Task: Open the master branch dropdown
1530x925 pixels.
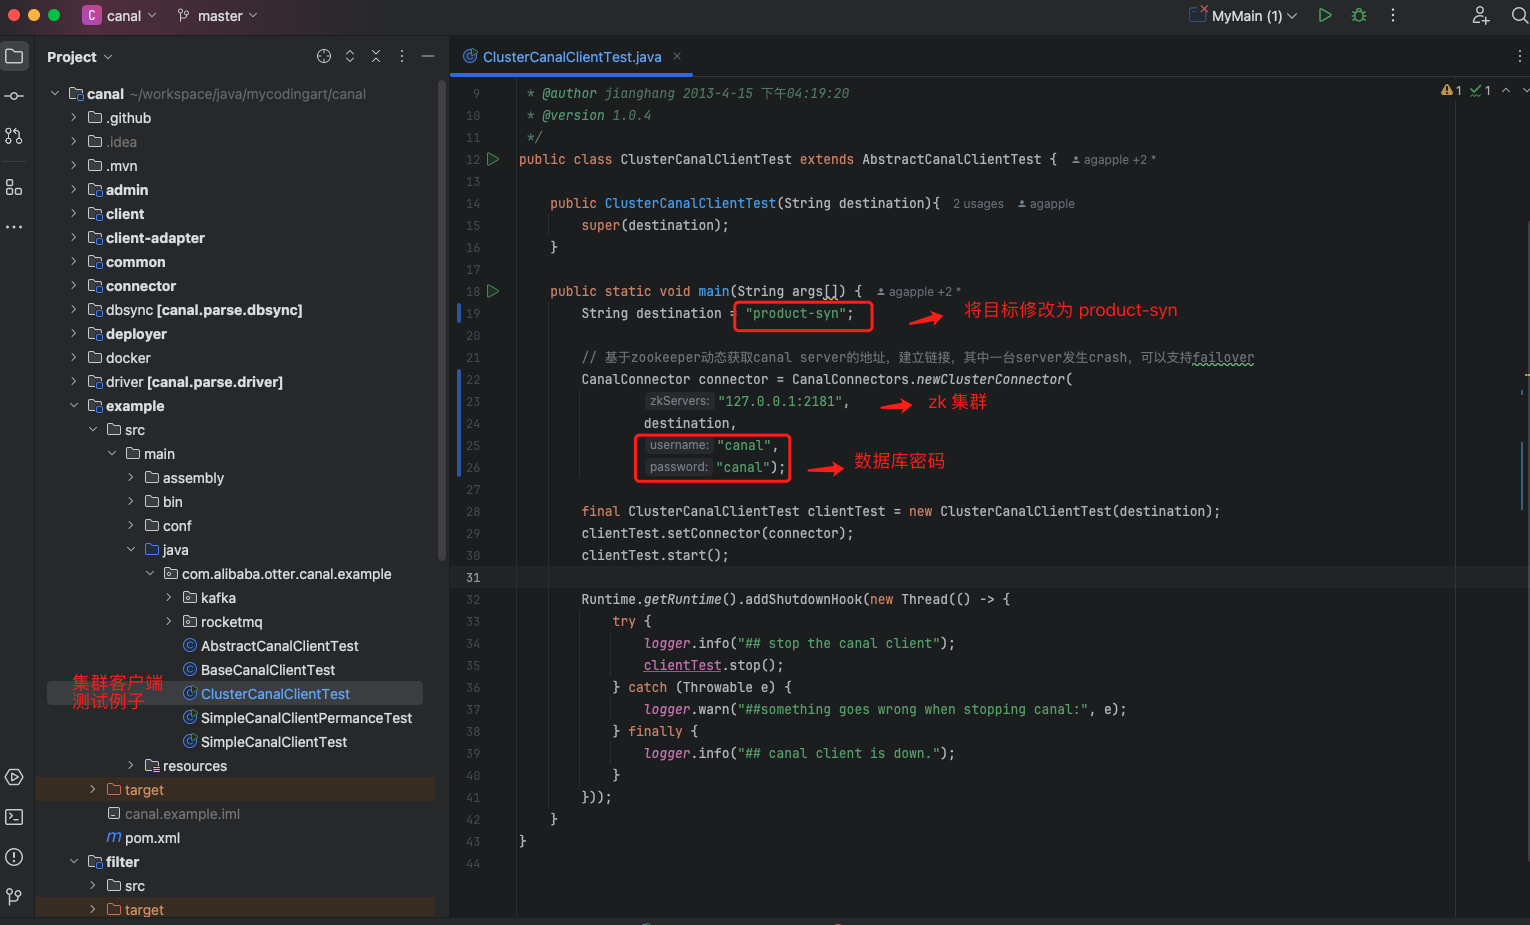Action: coord(218,15)
